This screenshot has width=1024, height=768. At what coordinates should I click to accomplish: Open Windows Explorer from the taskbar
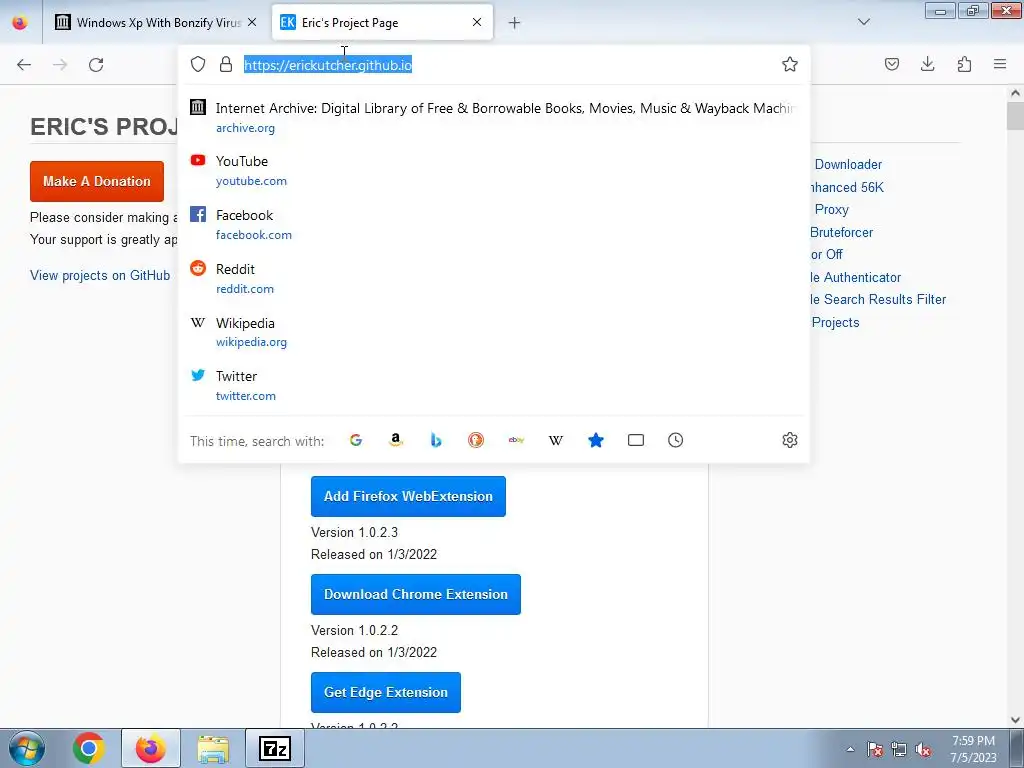[x=213, y=748]
